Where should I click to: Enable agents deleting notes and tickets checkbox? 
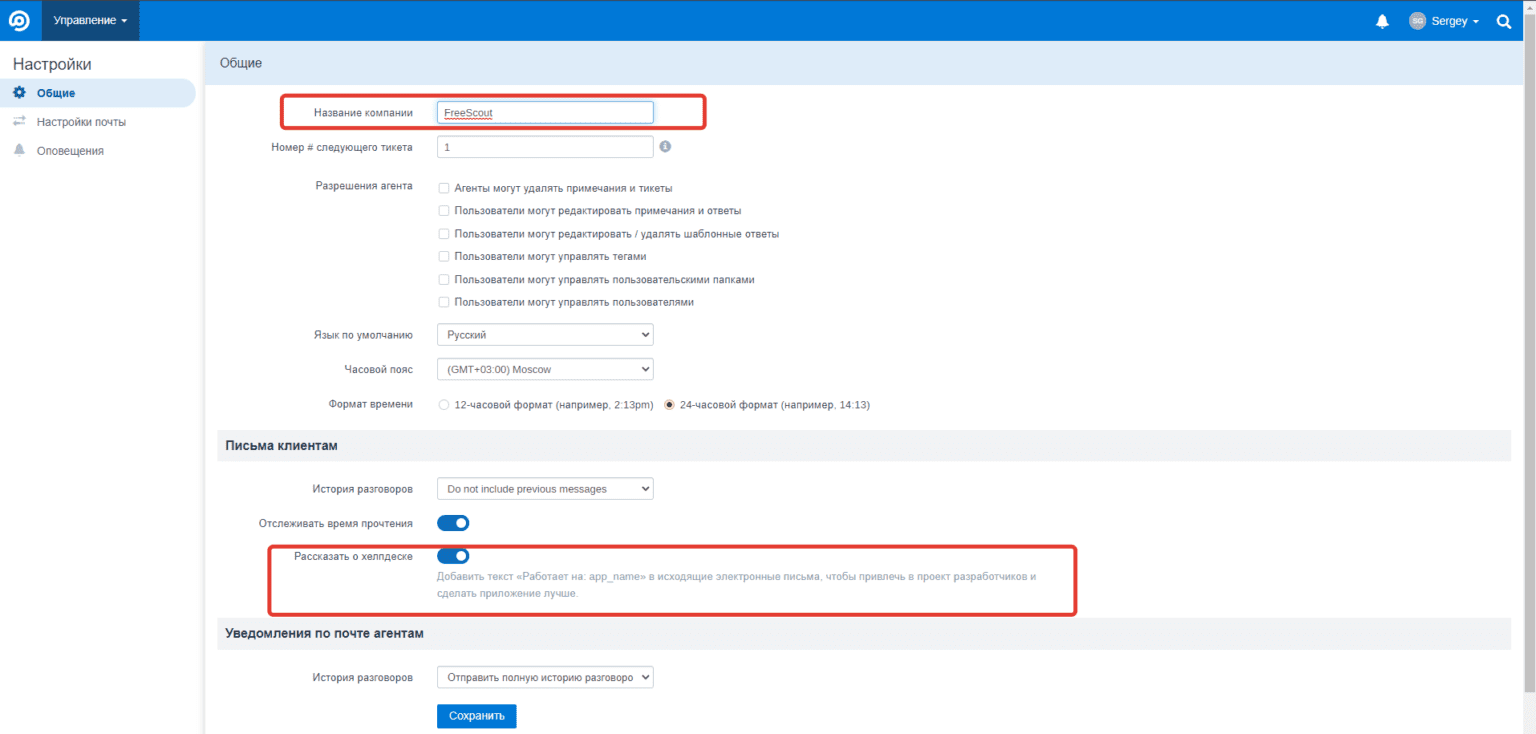444,188
